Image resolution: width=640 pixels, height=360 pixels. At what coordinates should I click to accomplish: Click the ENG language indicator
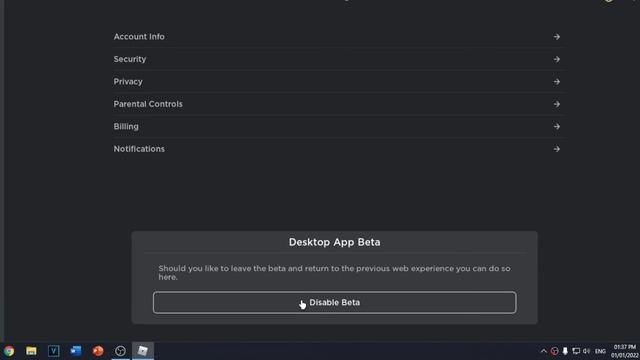[x=600, y=351]
